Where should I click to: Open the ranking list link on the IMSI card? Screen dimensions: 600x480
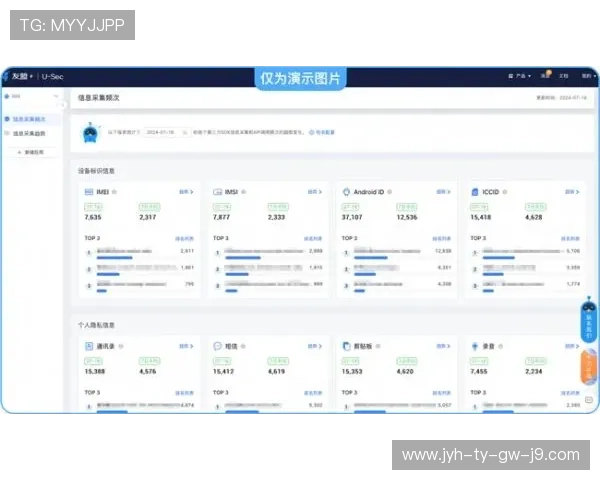(313, 238)
